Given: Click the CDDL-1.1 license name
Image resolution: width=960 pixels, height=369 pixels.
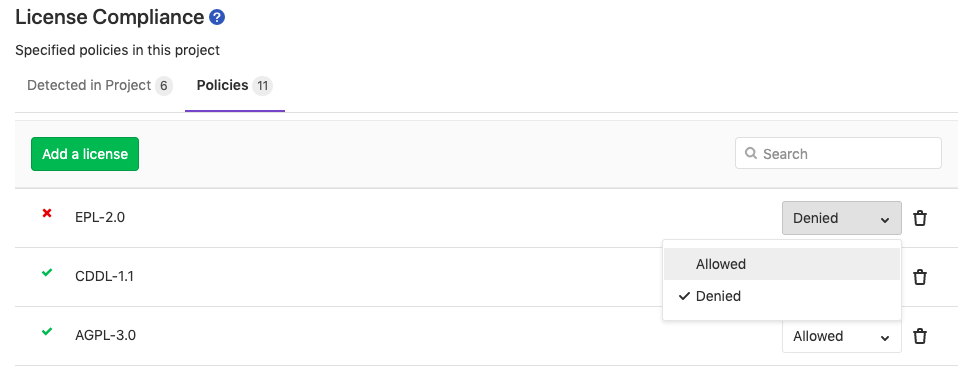Looking at the screenshot, I should [104, 277].
